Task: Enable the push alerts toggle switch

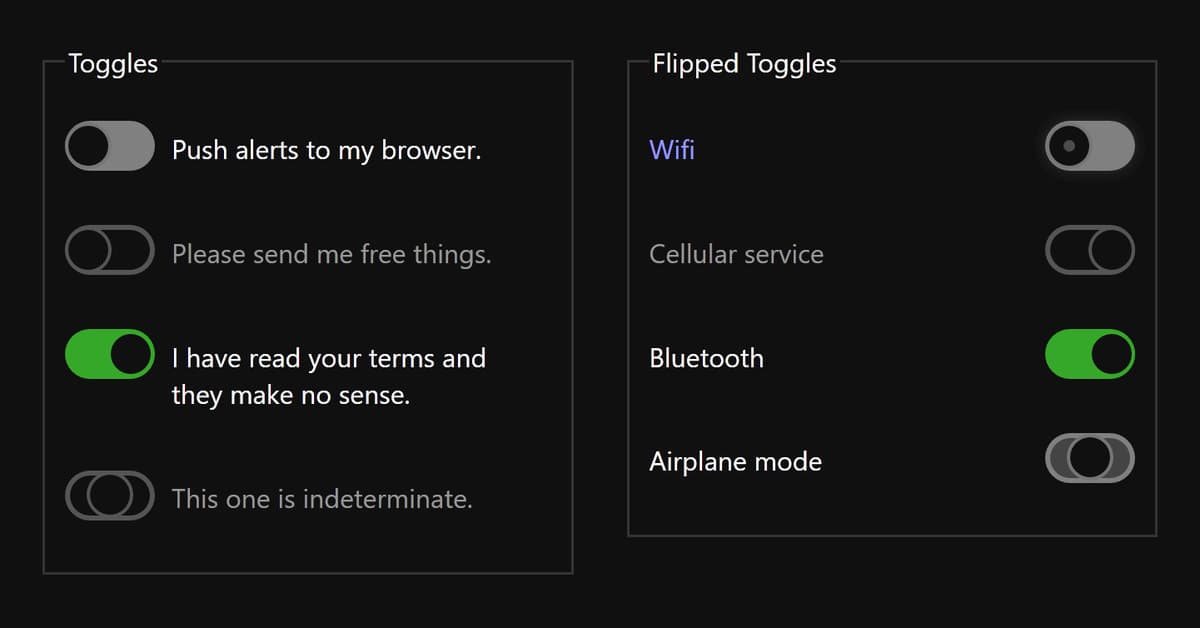Action: [110, 146]
